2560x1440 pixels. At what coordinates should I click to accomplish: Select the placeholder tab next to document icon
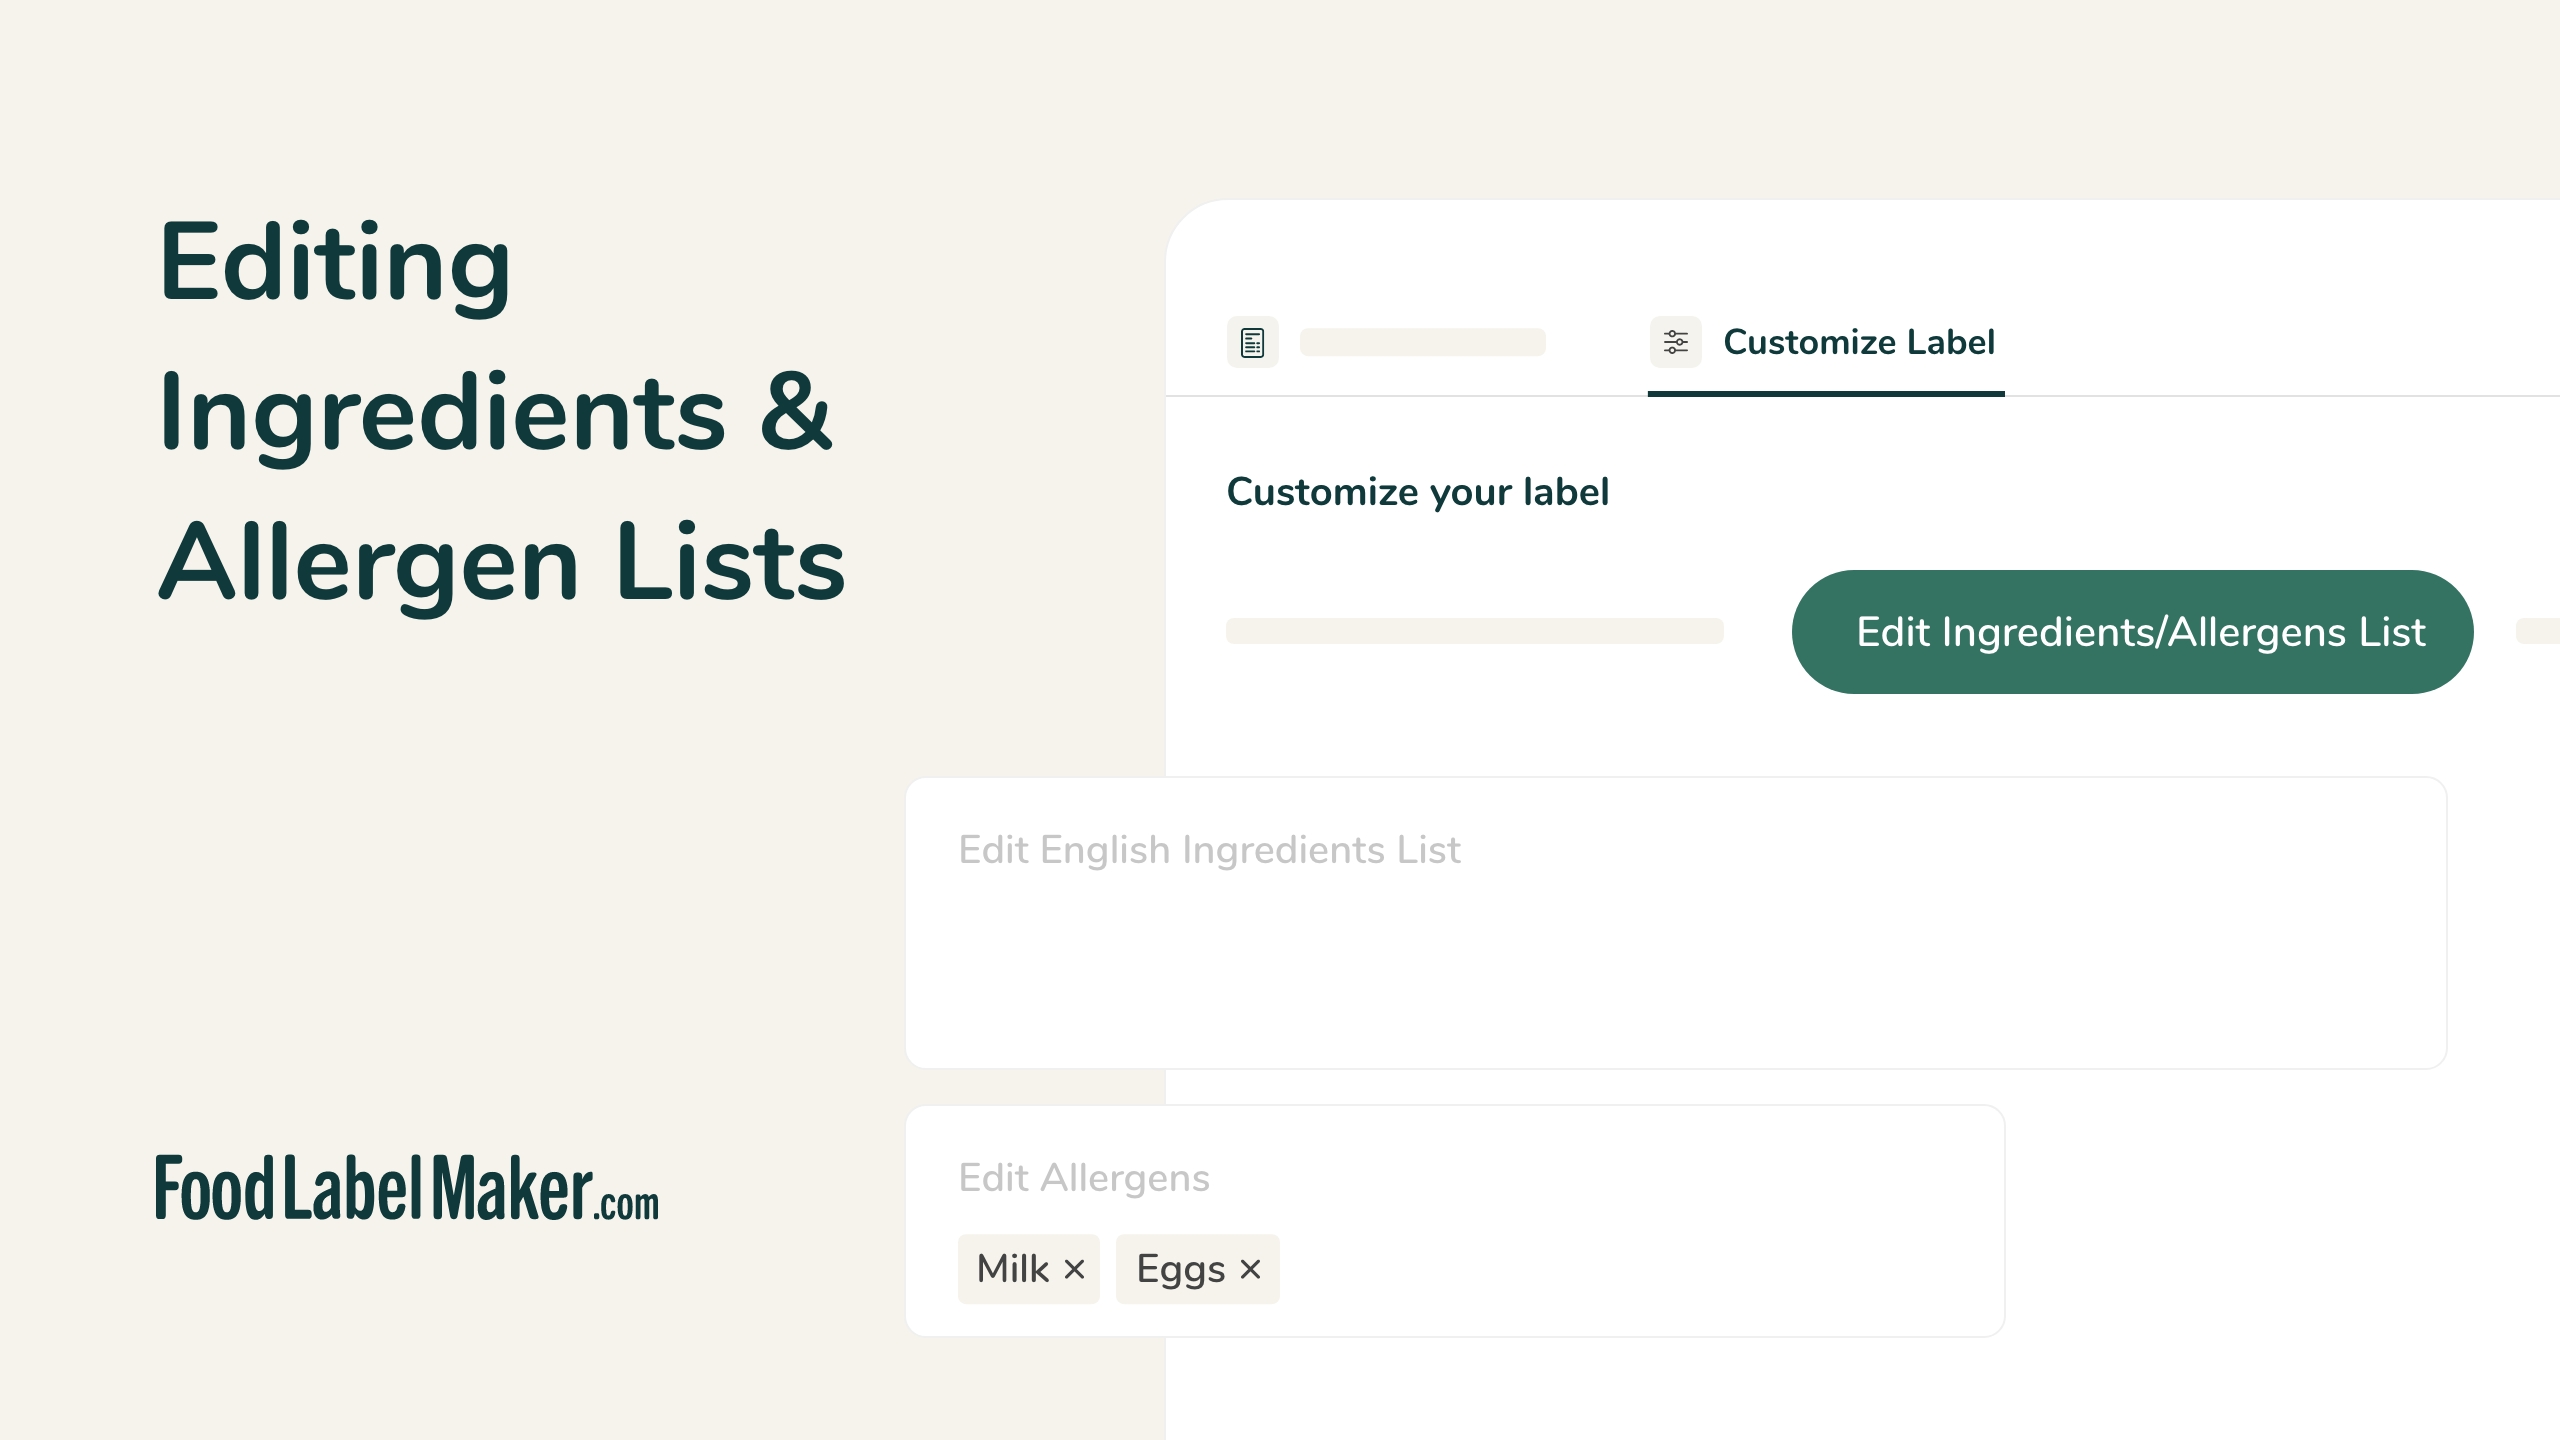point(1422,342)
